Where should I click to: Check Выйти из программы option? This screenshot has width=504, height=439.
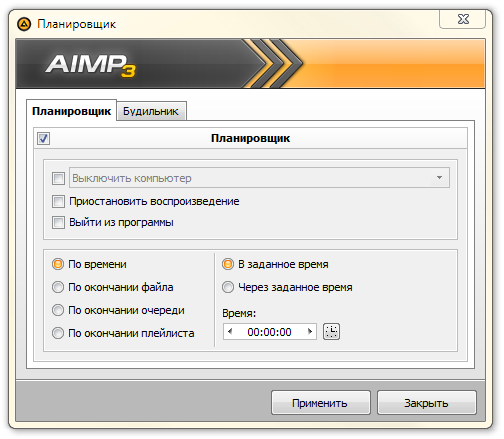(58, 222)
